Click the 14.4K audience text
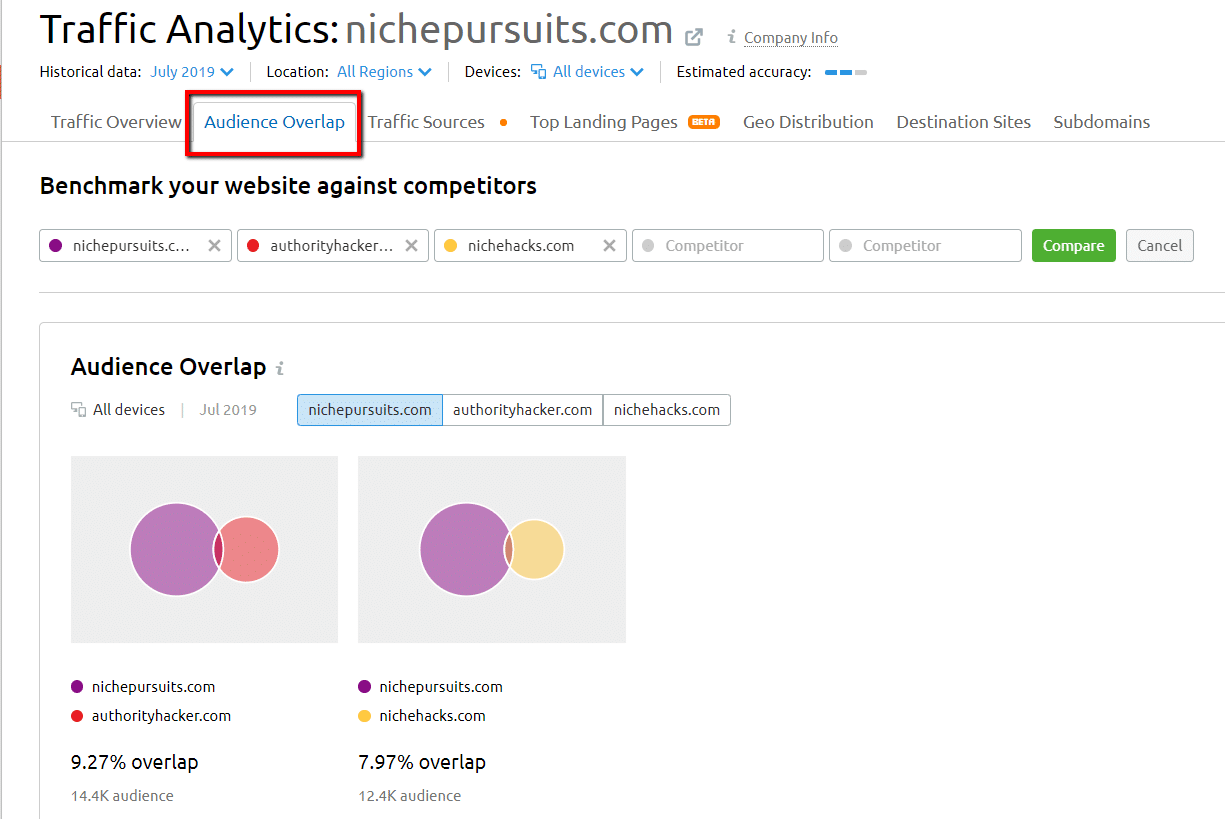The width and height of the screenshot is (1225, 819). [122, 796]
